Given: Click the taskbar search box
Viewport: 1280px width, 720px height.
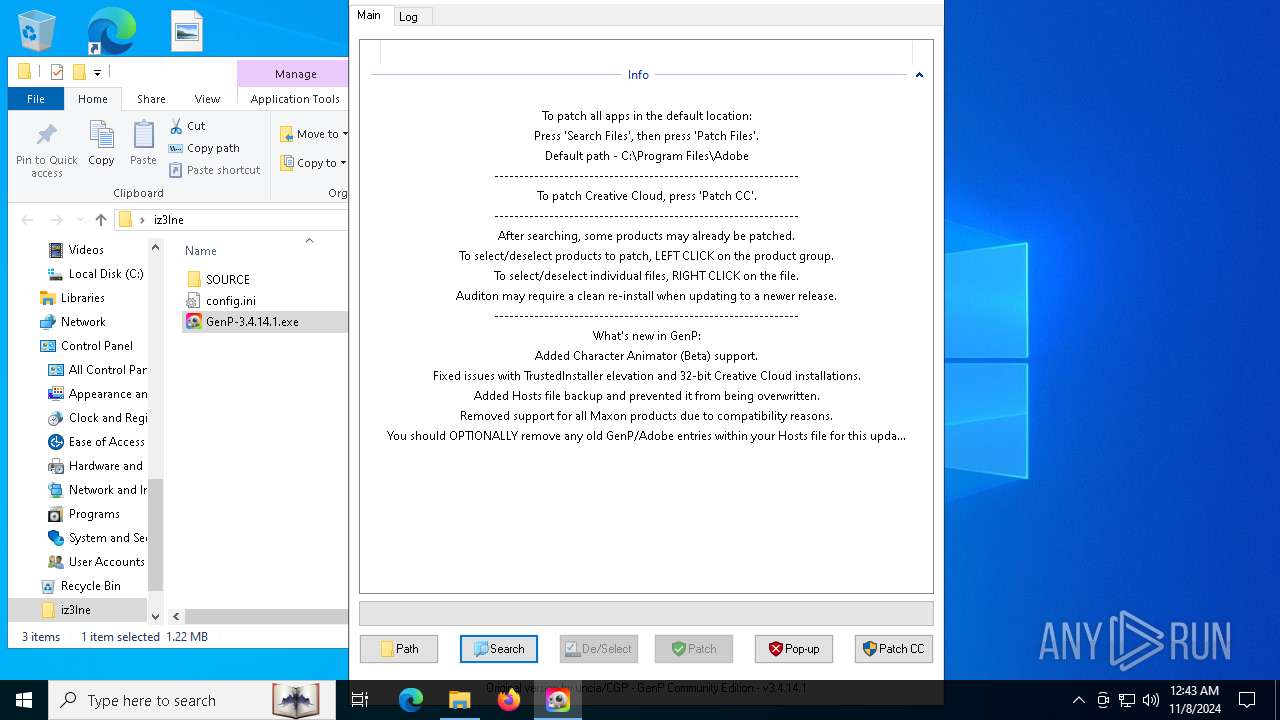Looking at the screenshot, I should tap(192, 701).
